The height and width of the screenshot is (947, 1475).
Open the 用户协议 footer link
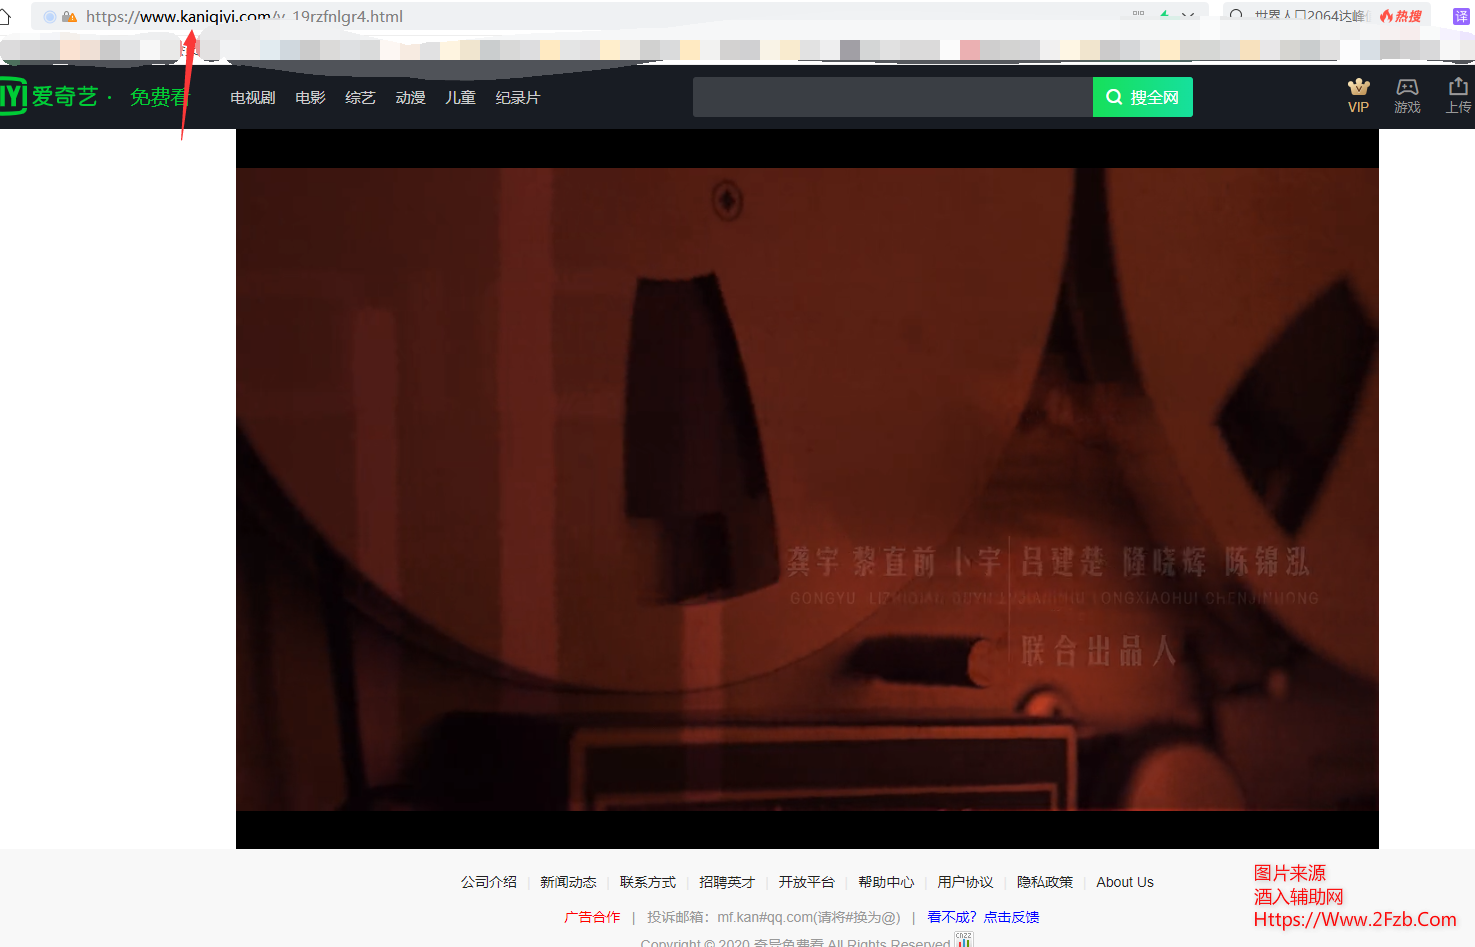pyautogui.click(x=965, y=882)
